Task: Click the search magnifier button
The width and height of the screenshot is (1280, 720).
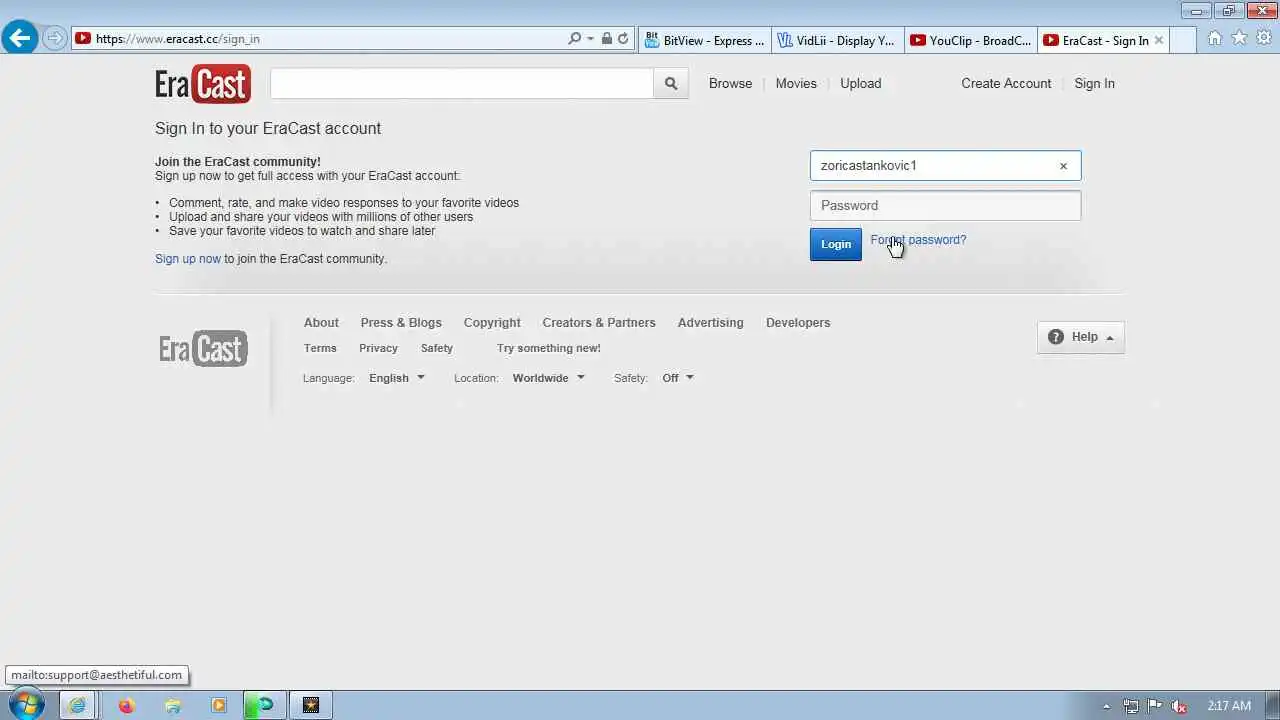Action: coord(671,84)
